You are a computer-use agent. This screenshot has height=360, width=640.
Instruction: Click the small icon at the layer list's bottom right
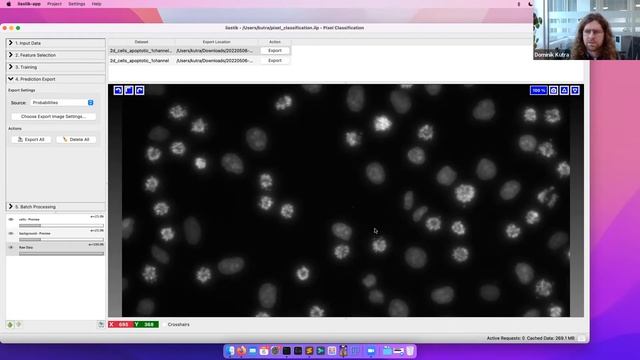click(x=101, y=324)
